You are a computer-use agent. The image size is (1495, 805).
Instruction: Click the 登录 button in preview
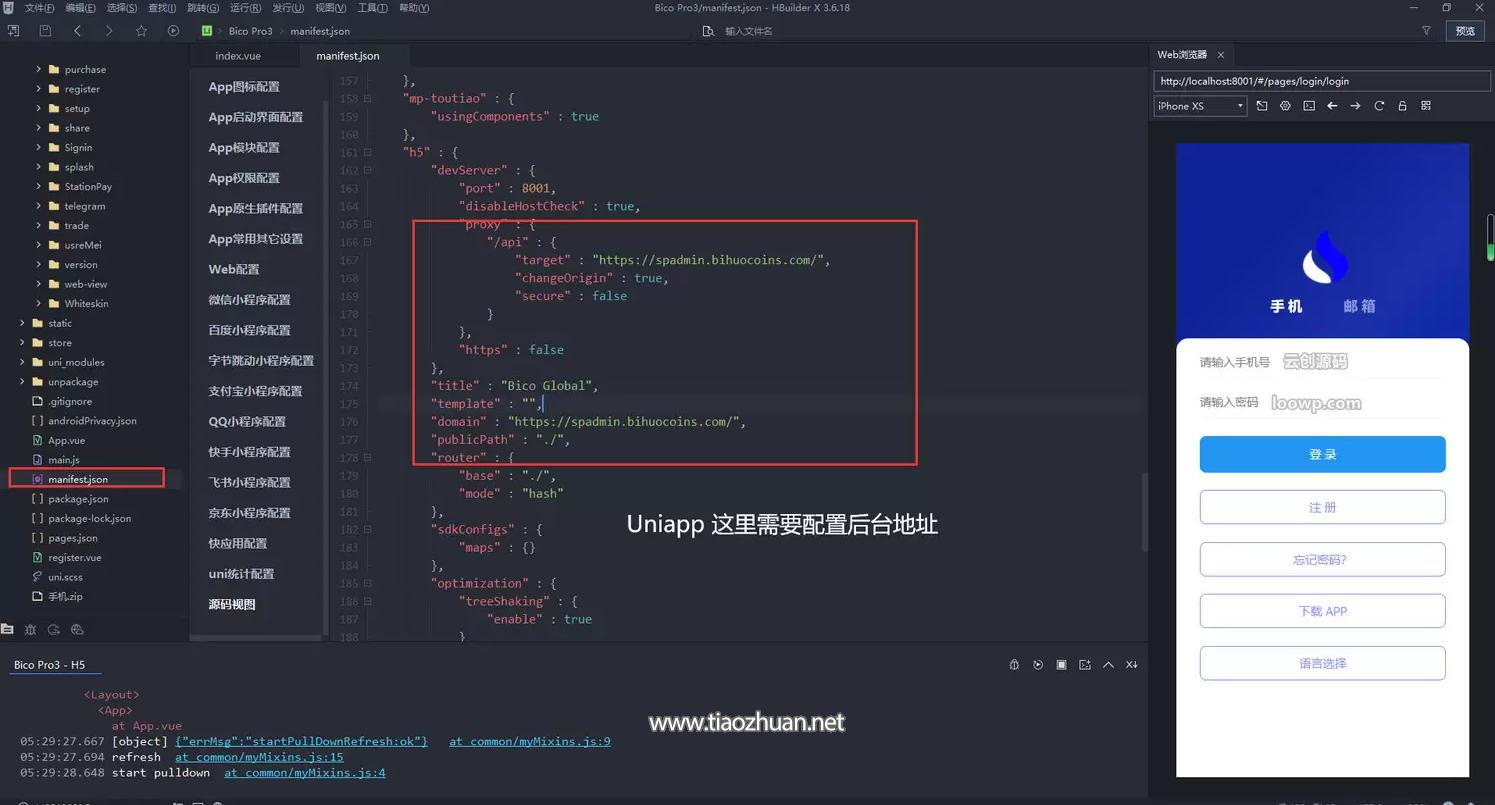click(x=1322, y=454)
